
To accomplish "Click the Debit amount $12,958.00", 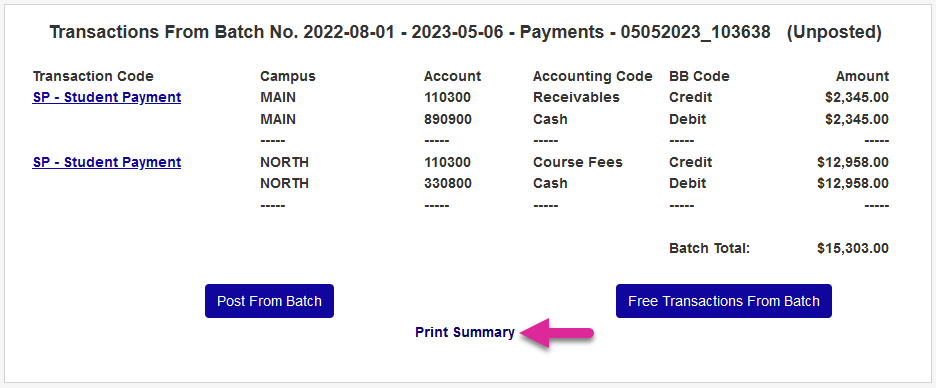I will tap(853, 184).
